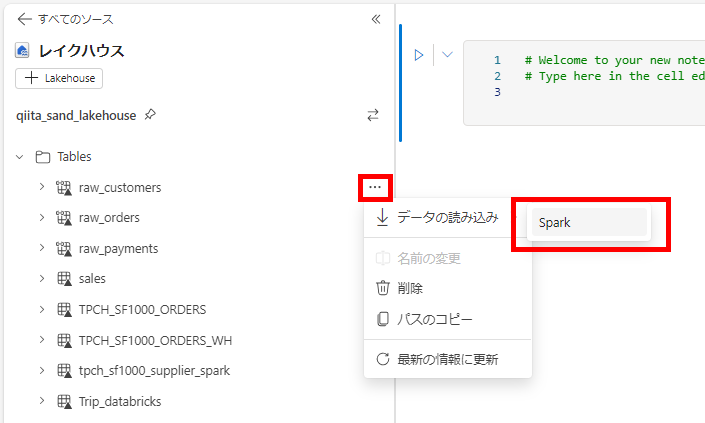Choose 最新の情報に更新 to refresh
This screenshot has height=423, width=705.
[x=447, y=359]
